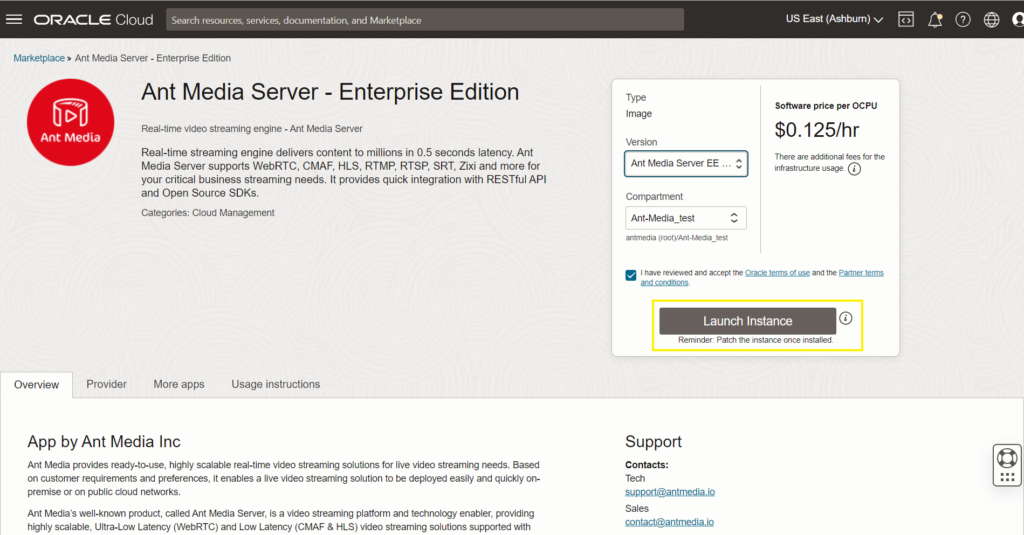This screenshot has height=535, width=1024.
Task: Click the antmedia (root)/Ant-Media_test path text
Action: click(x=677, y=238)
